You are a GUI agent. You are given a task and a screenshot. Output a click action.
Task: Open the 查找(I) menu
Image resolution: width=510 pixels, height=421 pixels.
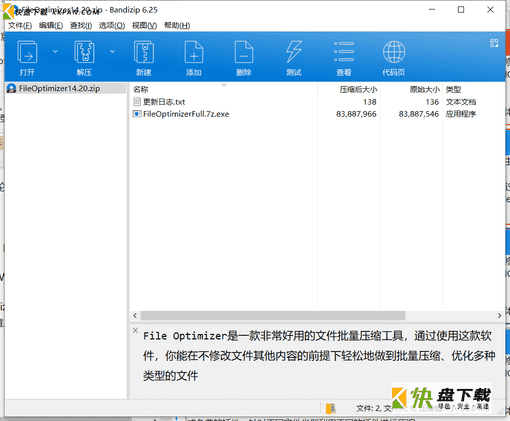click(x=81, y=26)
